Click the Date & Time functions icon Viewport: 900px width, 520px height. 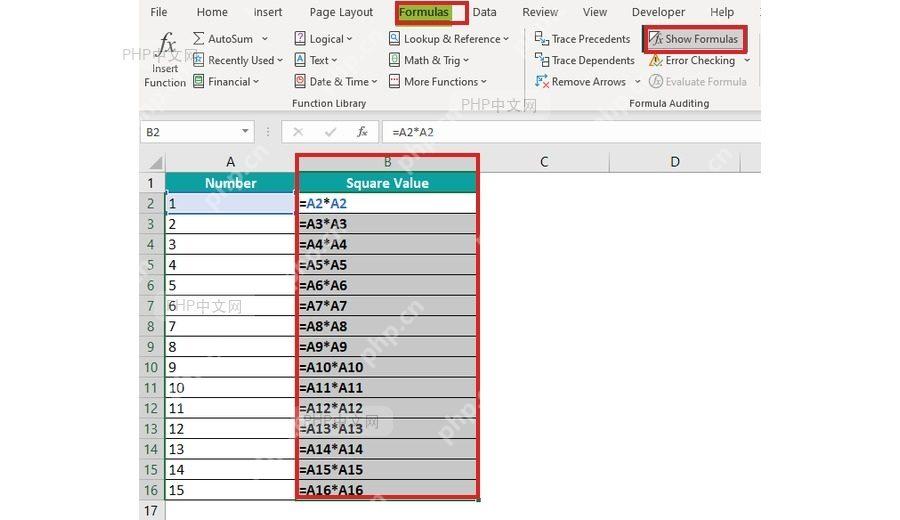[x=300, y=81]
